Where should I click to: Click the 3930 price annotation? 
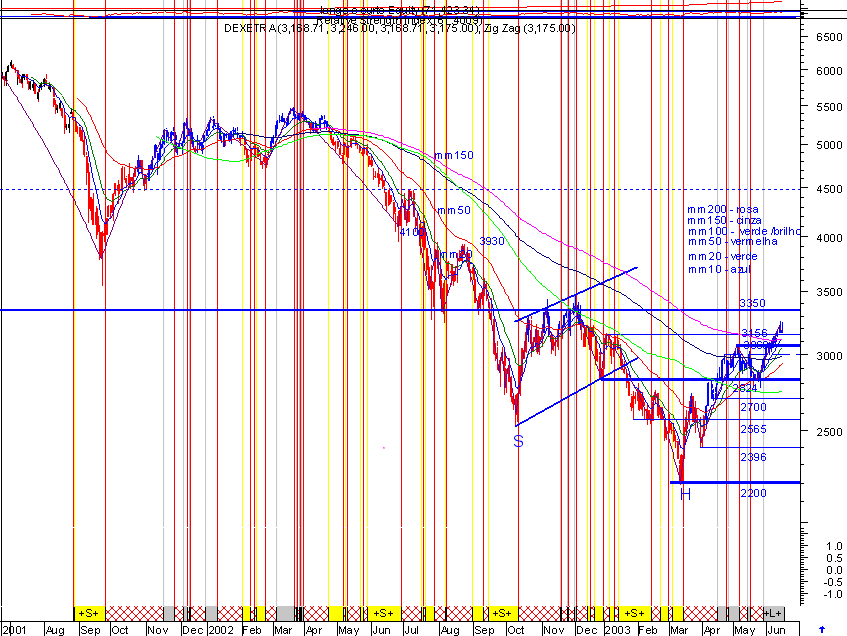[x=492, y=241]
